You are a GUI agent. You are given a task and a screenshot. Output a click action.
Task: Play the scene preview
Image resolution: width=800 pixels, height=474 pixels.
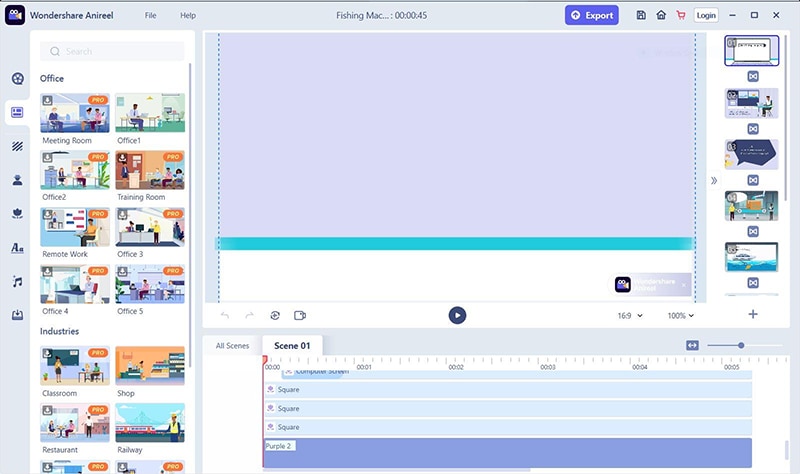[457, 315]
